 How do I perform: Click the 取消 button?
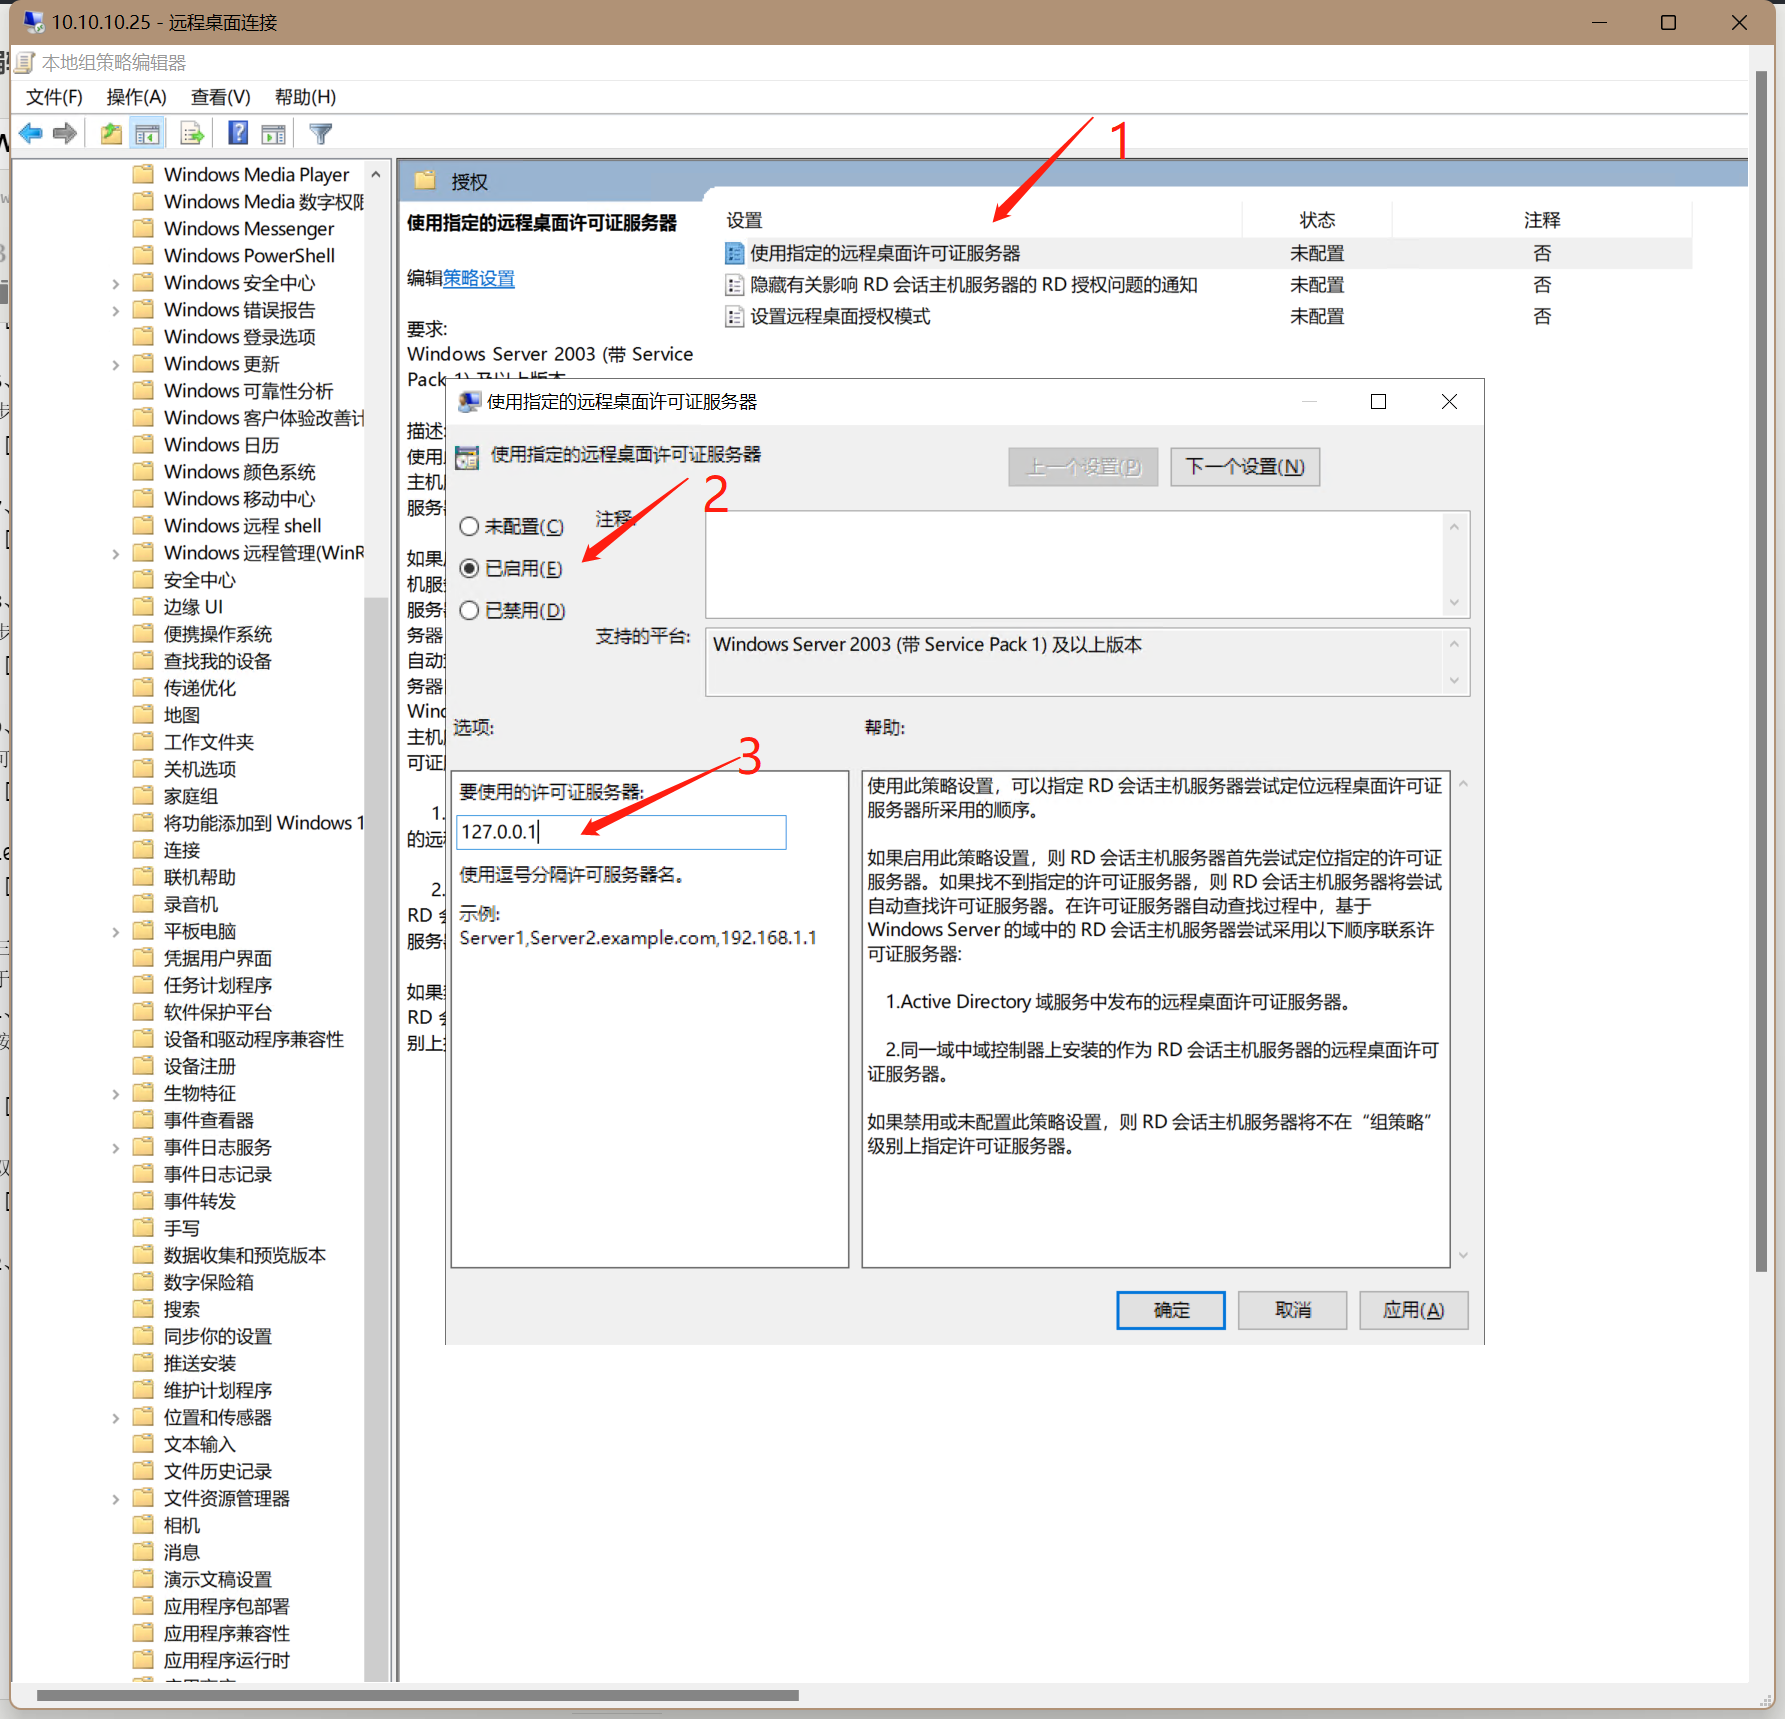(x=1292, y=1310)
